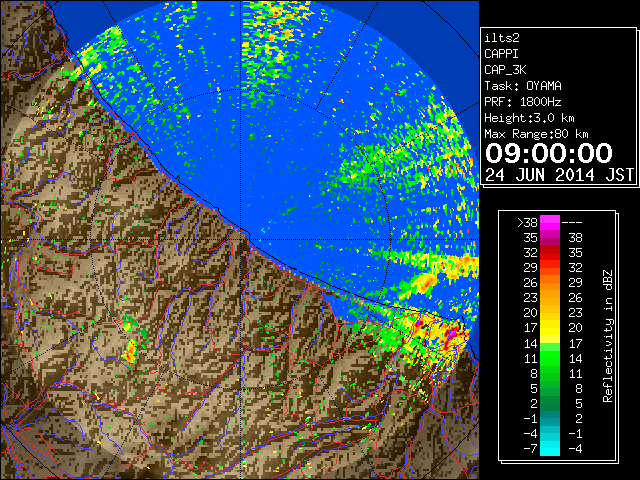Click the cyan -7 dBZ legend swatch

coord(550,448)
